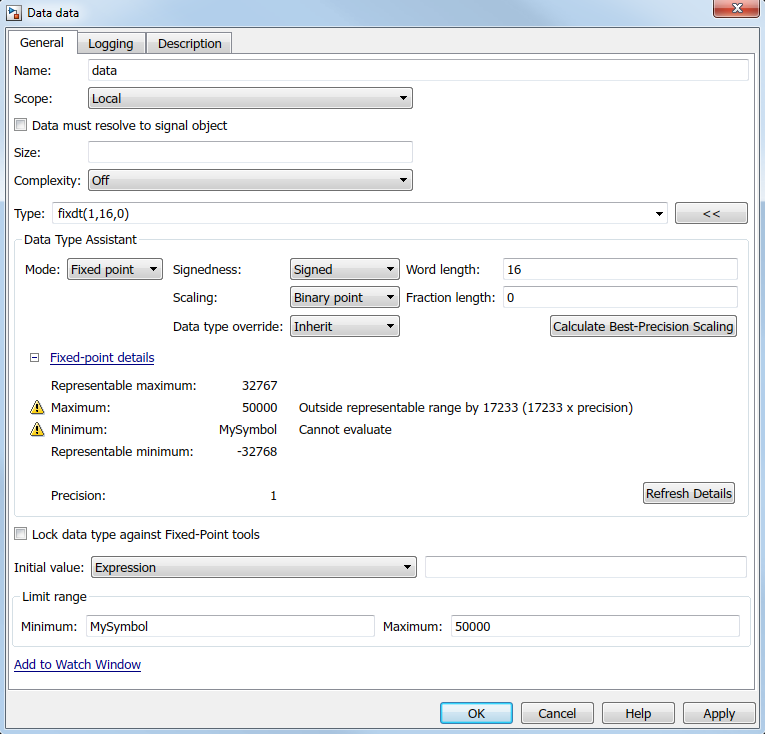Screen dimensions: 765x734
Task: Open the Scaling dropdown
Action: coord(344,297)
